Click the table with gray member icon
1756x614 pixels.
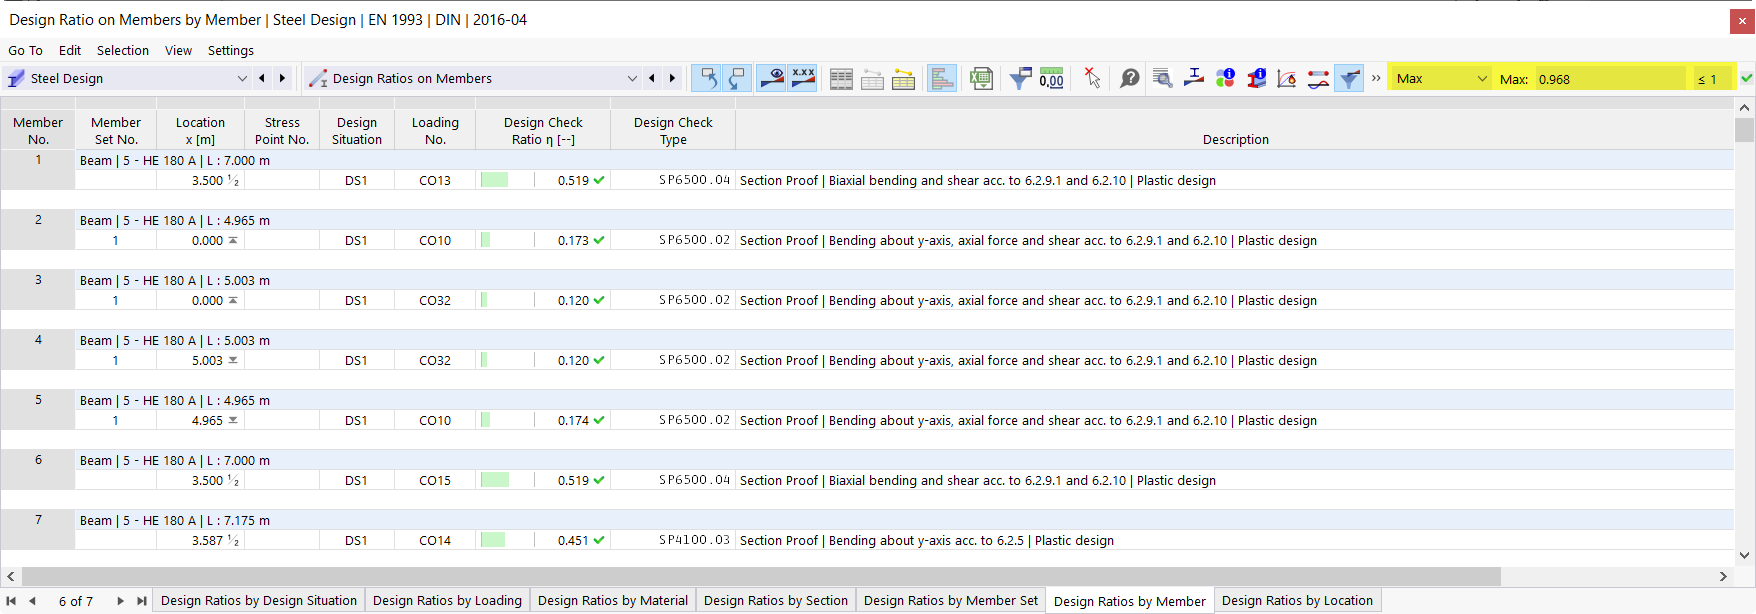click(873, 79)
